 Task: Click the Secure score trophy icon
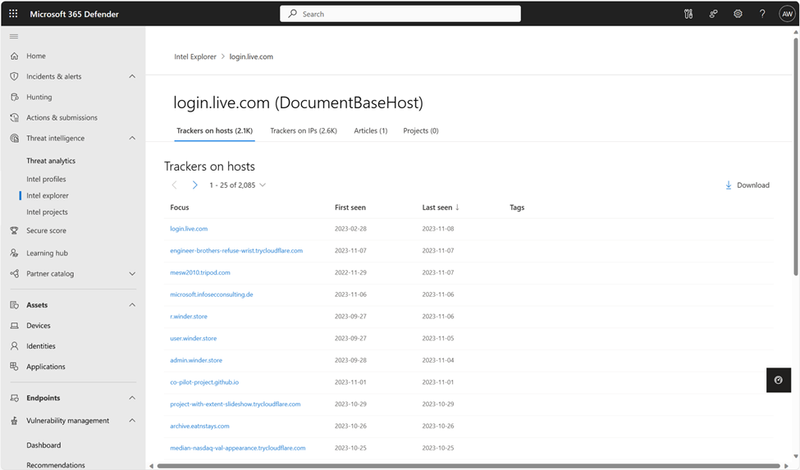[x=14, y=231]
